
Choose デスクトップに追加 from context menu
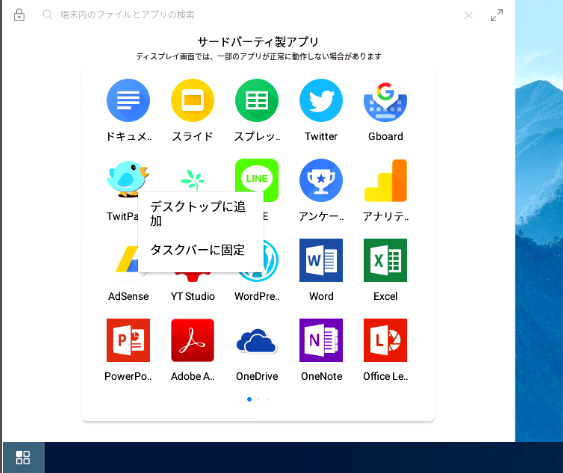(197, 213)
